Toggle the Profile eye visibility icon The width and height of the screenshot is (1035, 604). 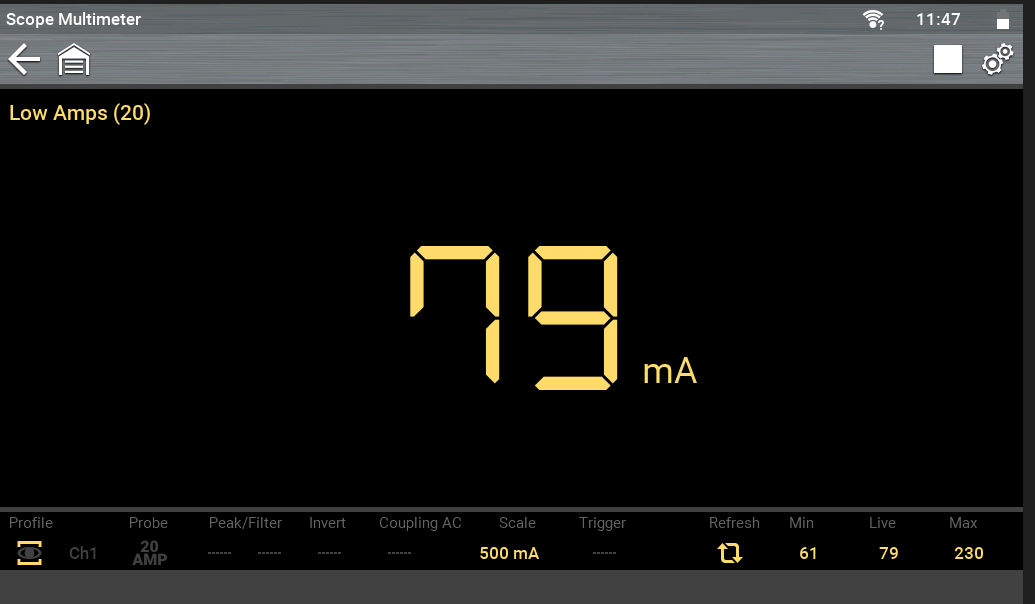30,553
